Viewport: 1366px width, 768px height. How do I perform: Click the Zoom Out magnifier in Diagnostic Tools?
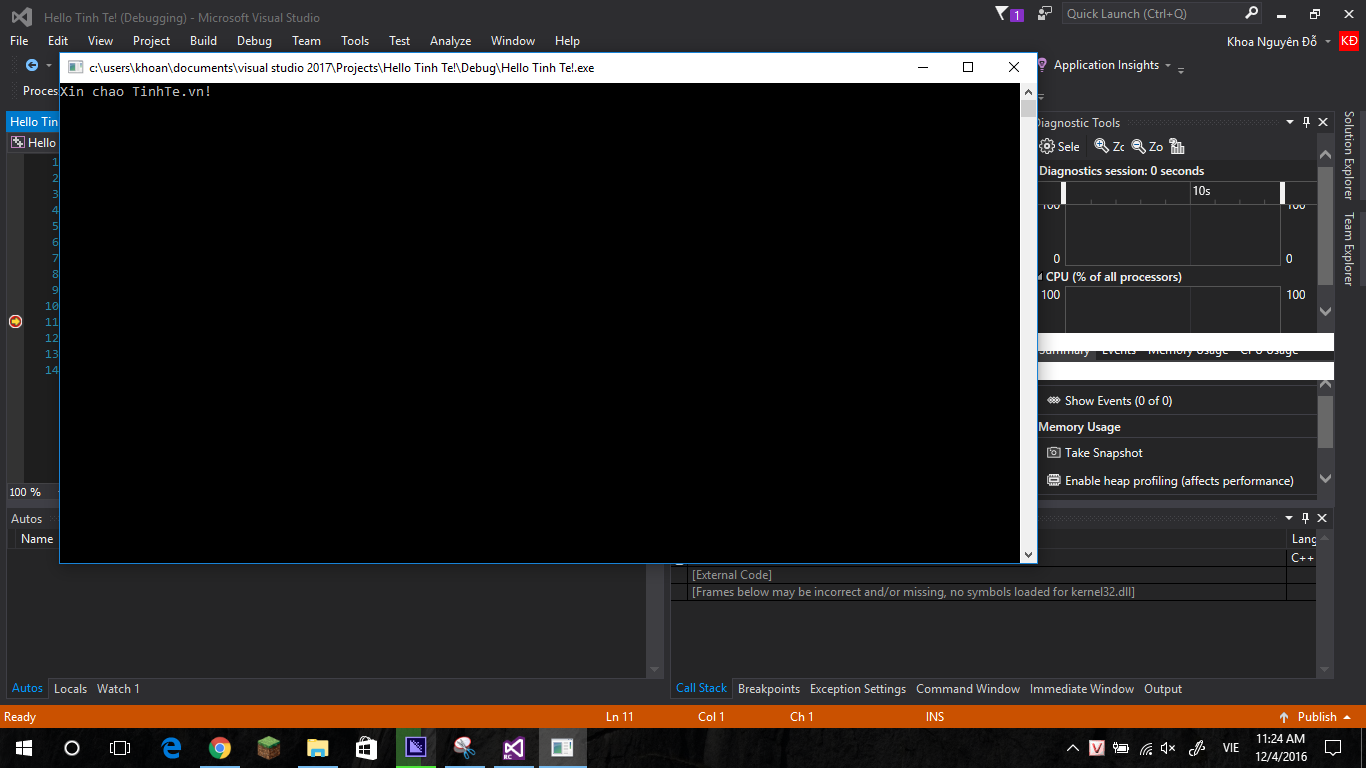point(1138,146)
